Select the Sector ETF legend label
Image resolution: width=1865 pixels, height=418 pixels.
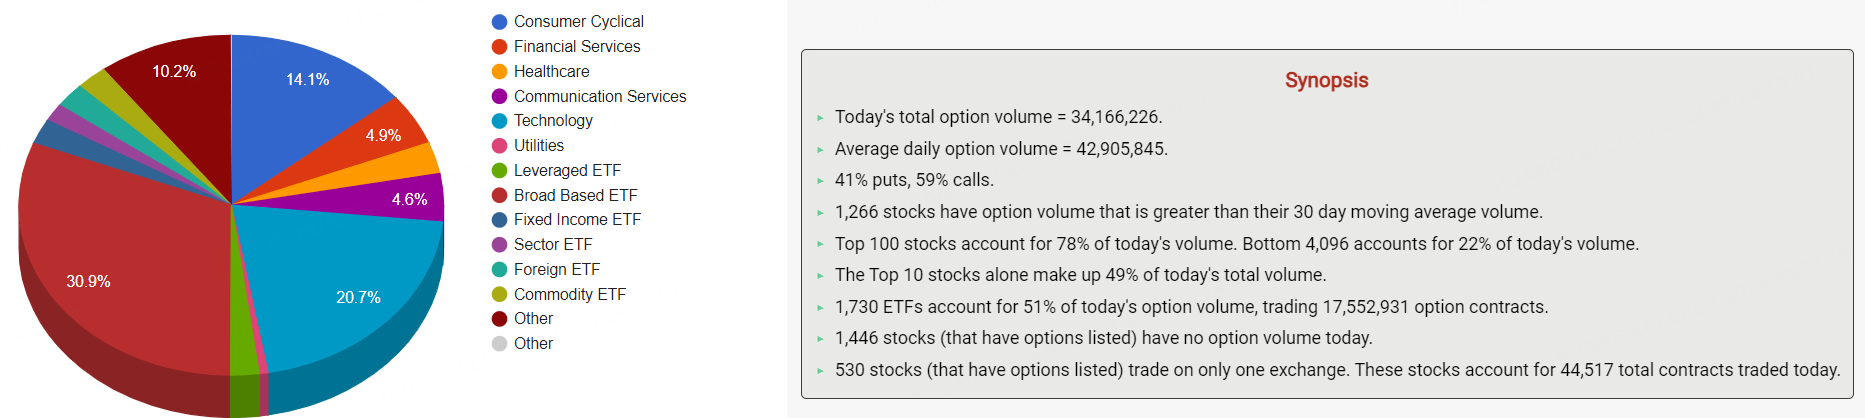[552, 245]
